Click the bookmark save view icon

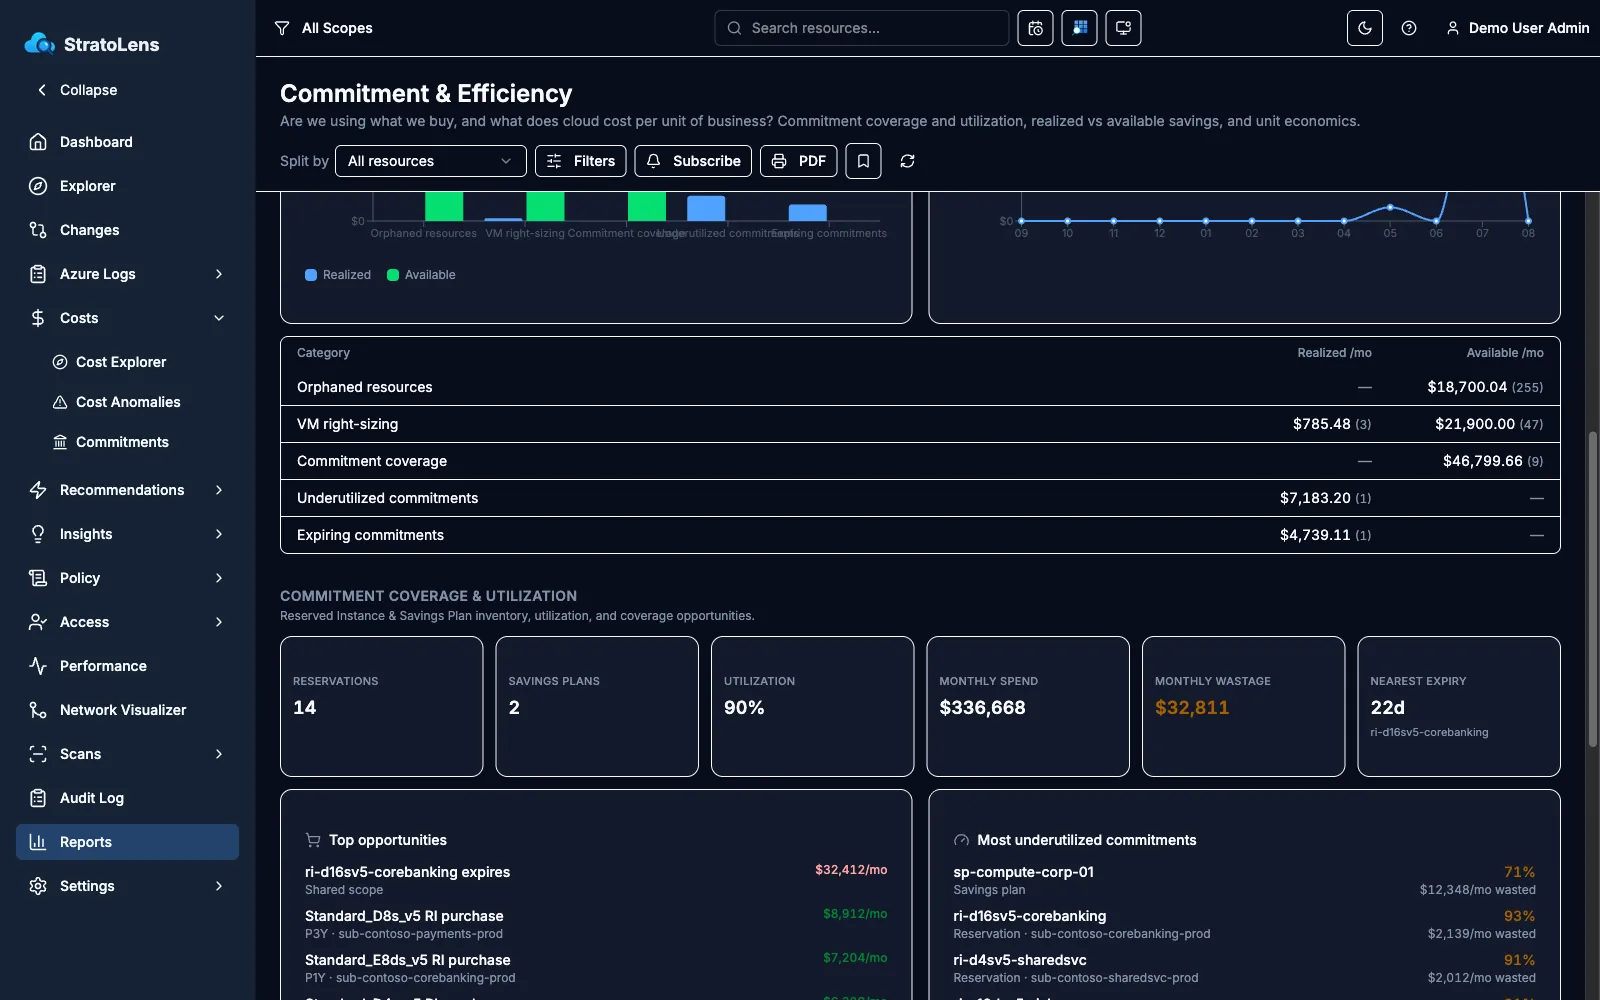tap(863, 161)
